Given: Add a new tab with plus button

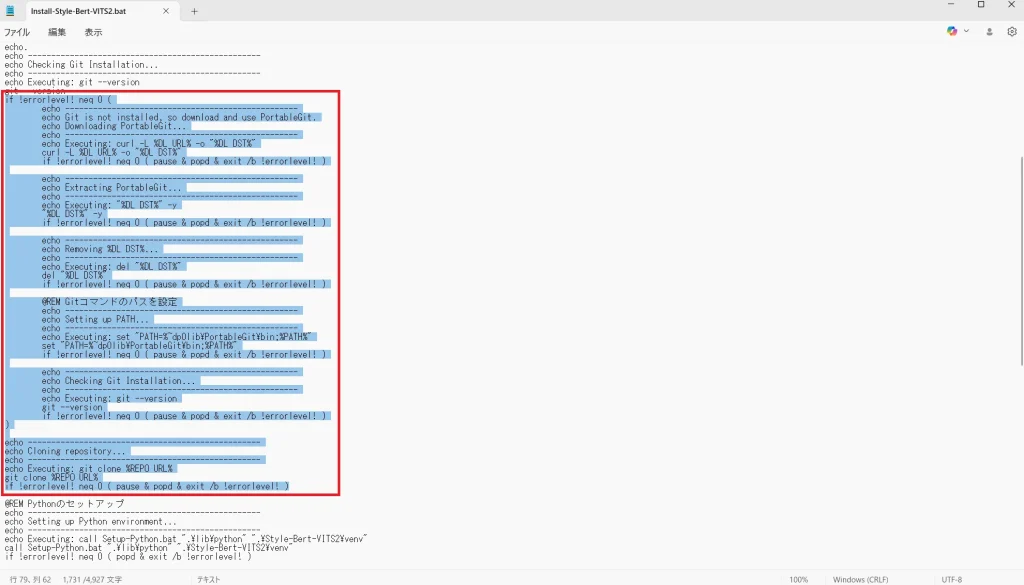Looking at the screenshot, I should [x=194, y=11].
